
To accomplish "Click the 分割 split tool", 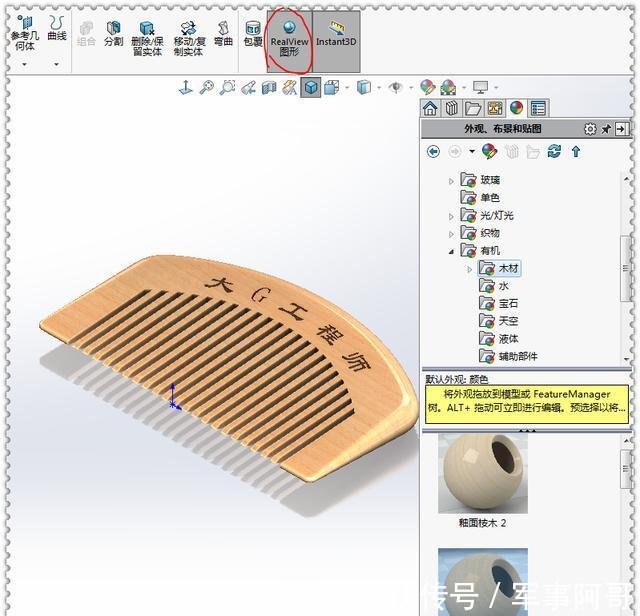I will [113, 34].
